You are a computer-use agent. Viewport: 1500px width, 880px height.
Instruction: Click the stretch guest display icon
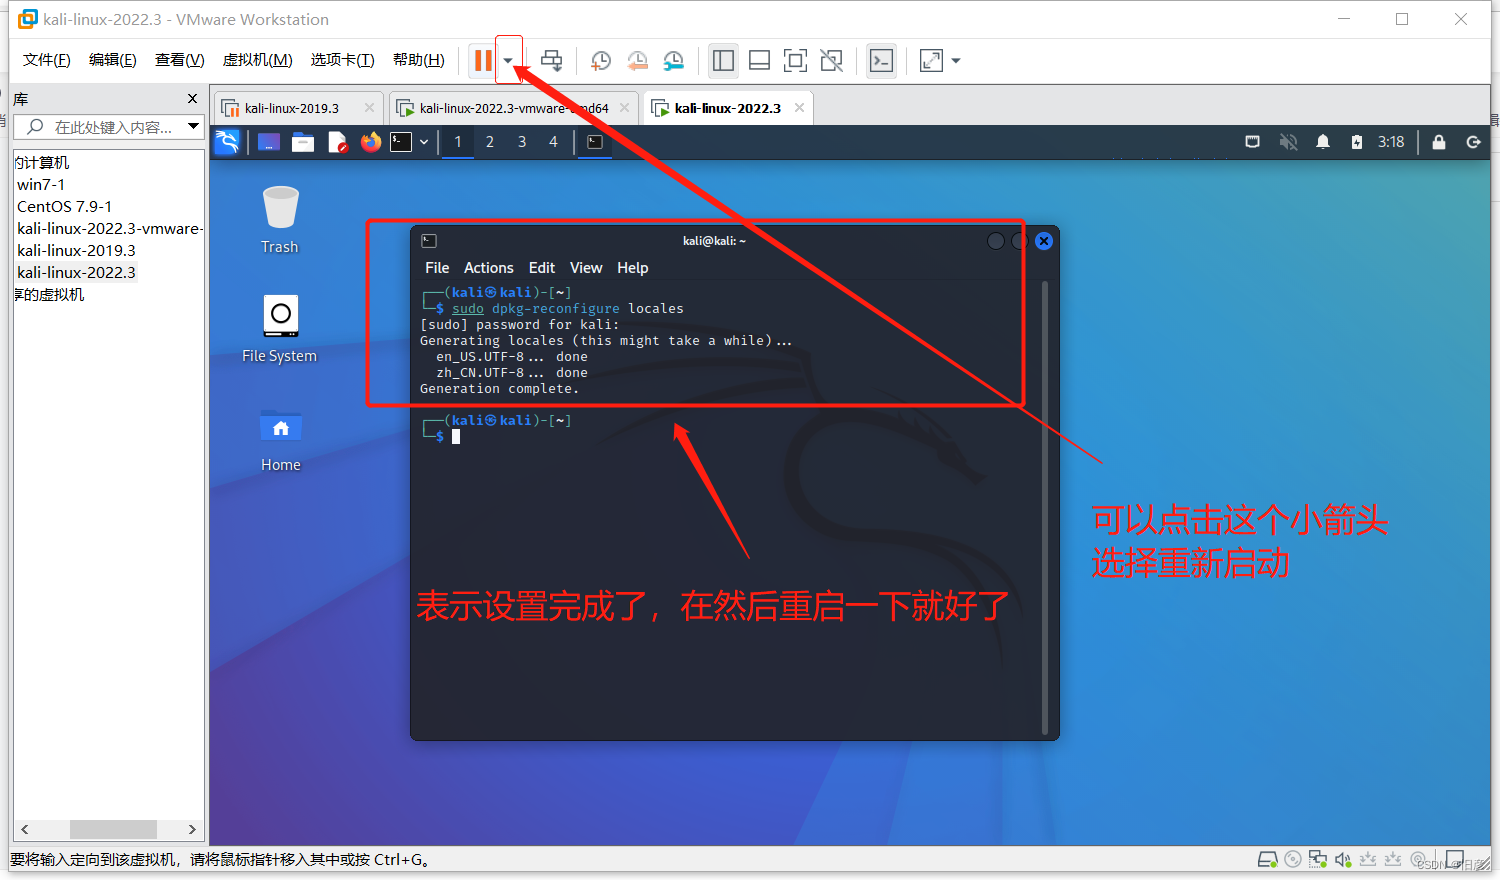click(931, 60)
